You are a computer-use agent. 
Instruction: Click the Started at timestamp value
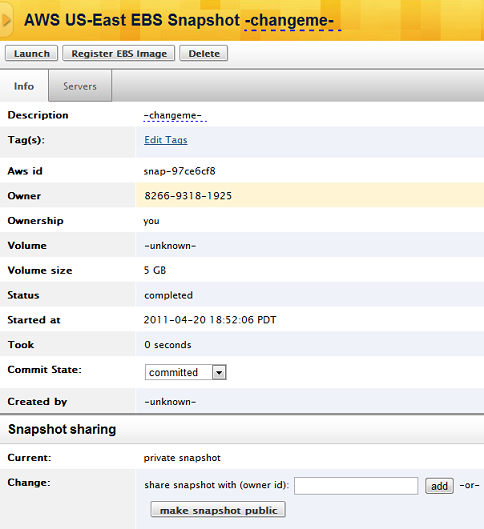click(x=210, y=320)
